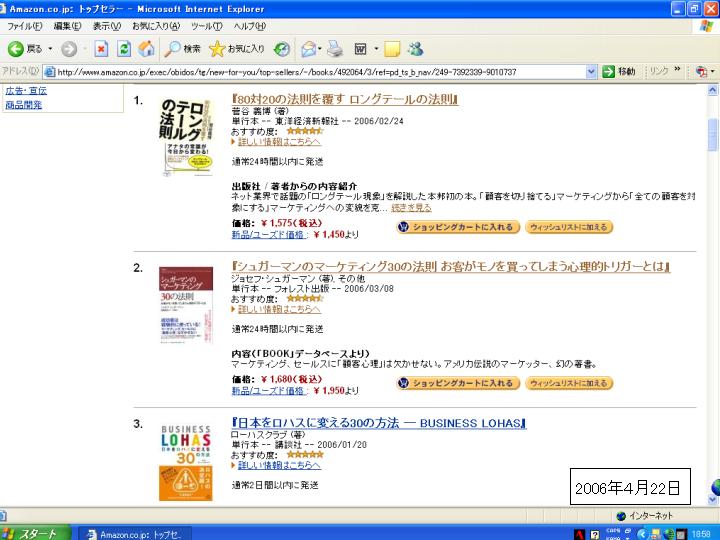Open 日本をロハスに変える30の方法 title link
The width and height of the screenshot is (720, 540).
click(x=379, y=423)
